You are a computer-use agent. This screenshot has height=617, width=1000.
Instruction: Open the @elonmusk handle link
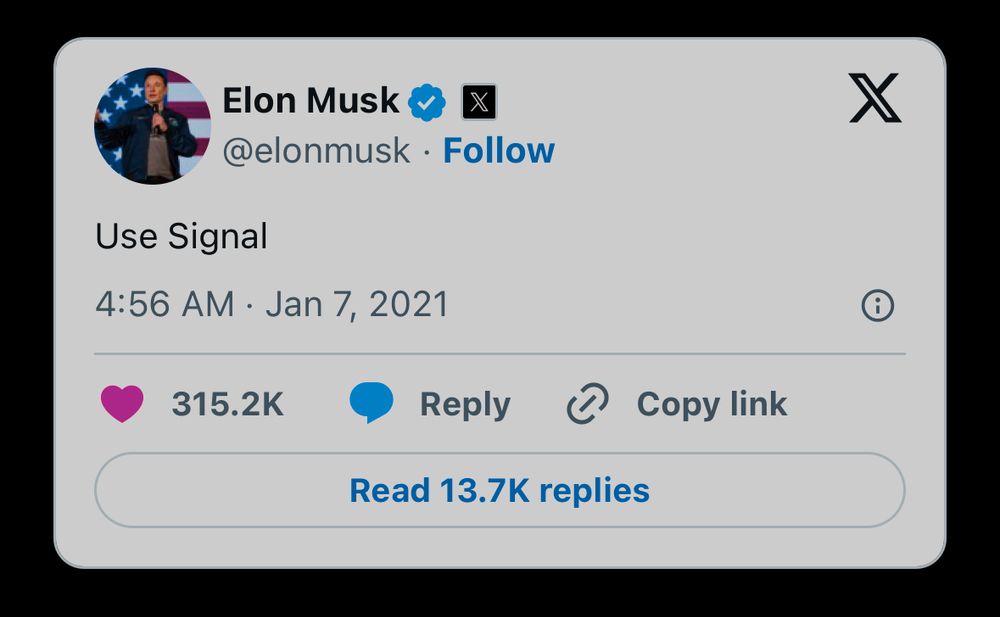point(316,151)
